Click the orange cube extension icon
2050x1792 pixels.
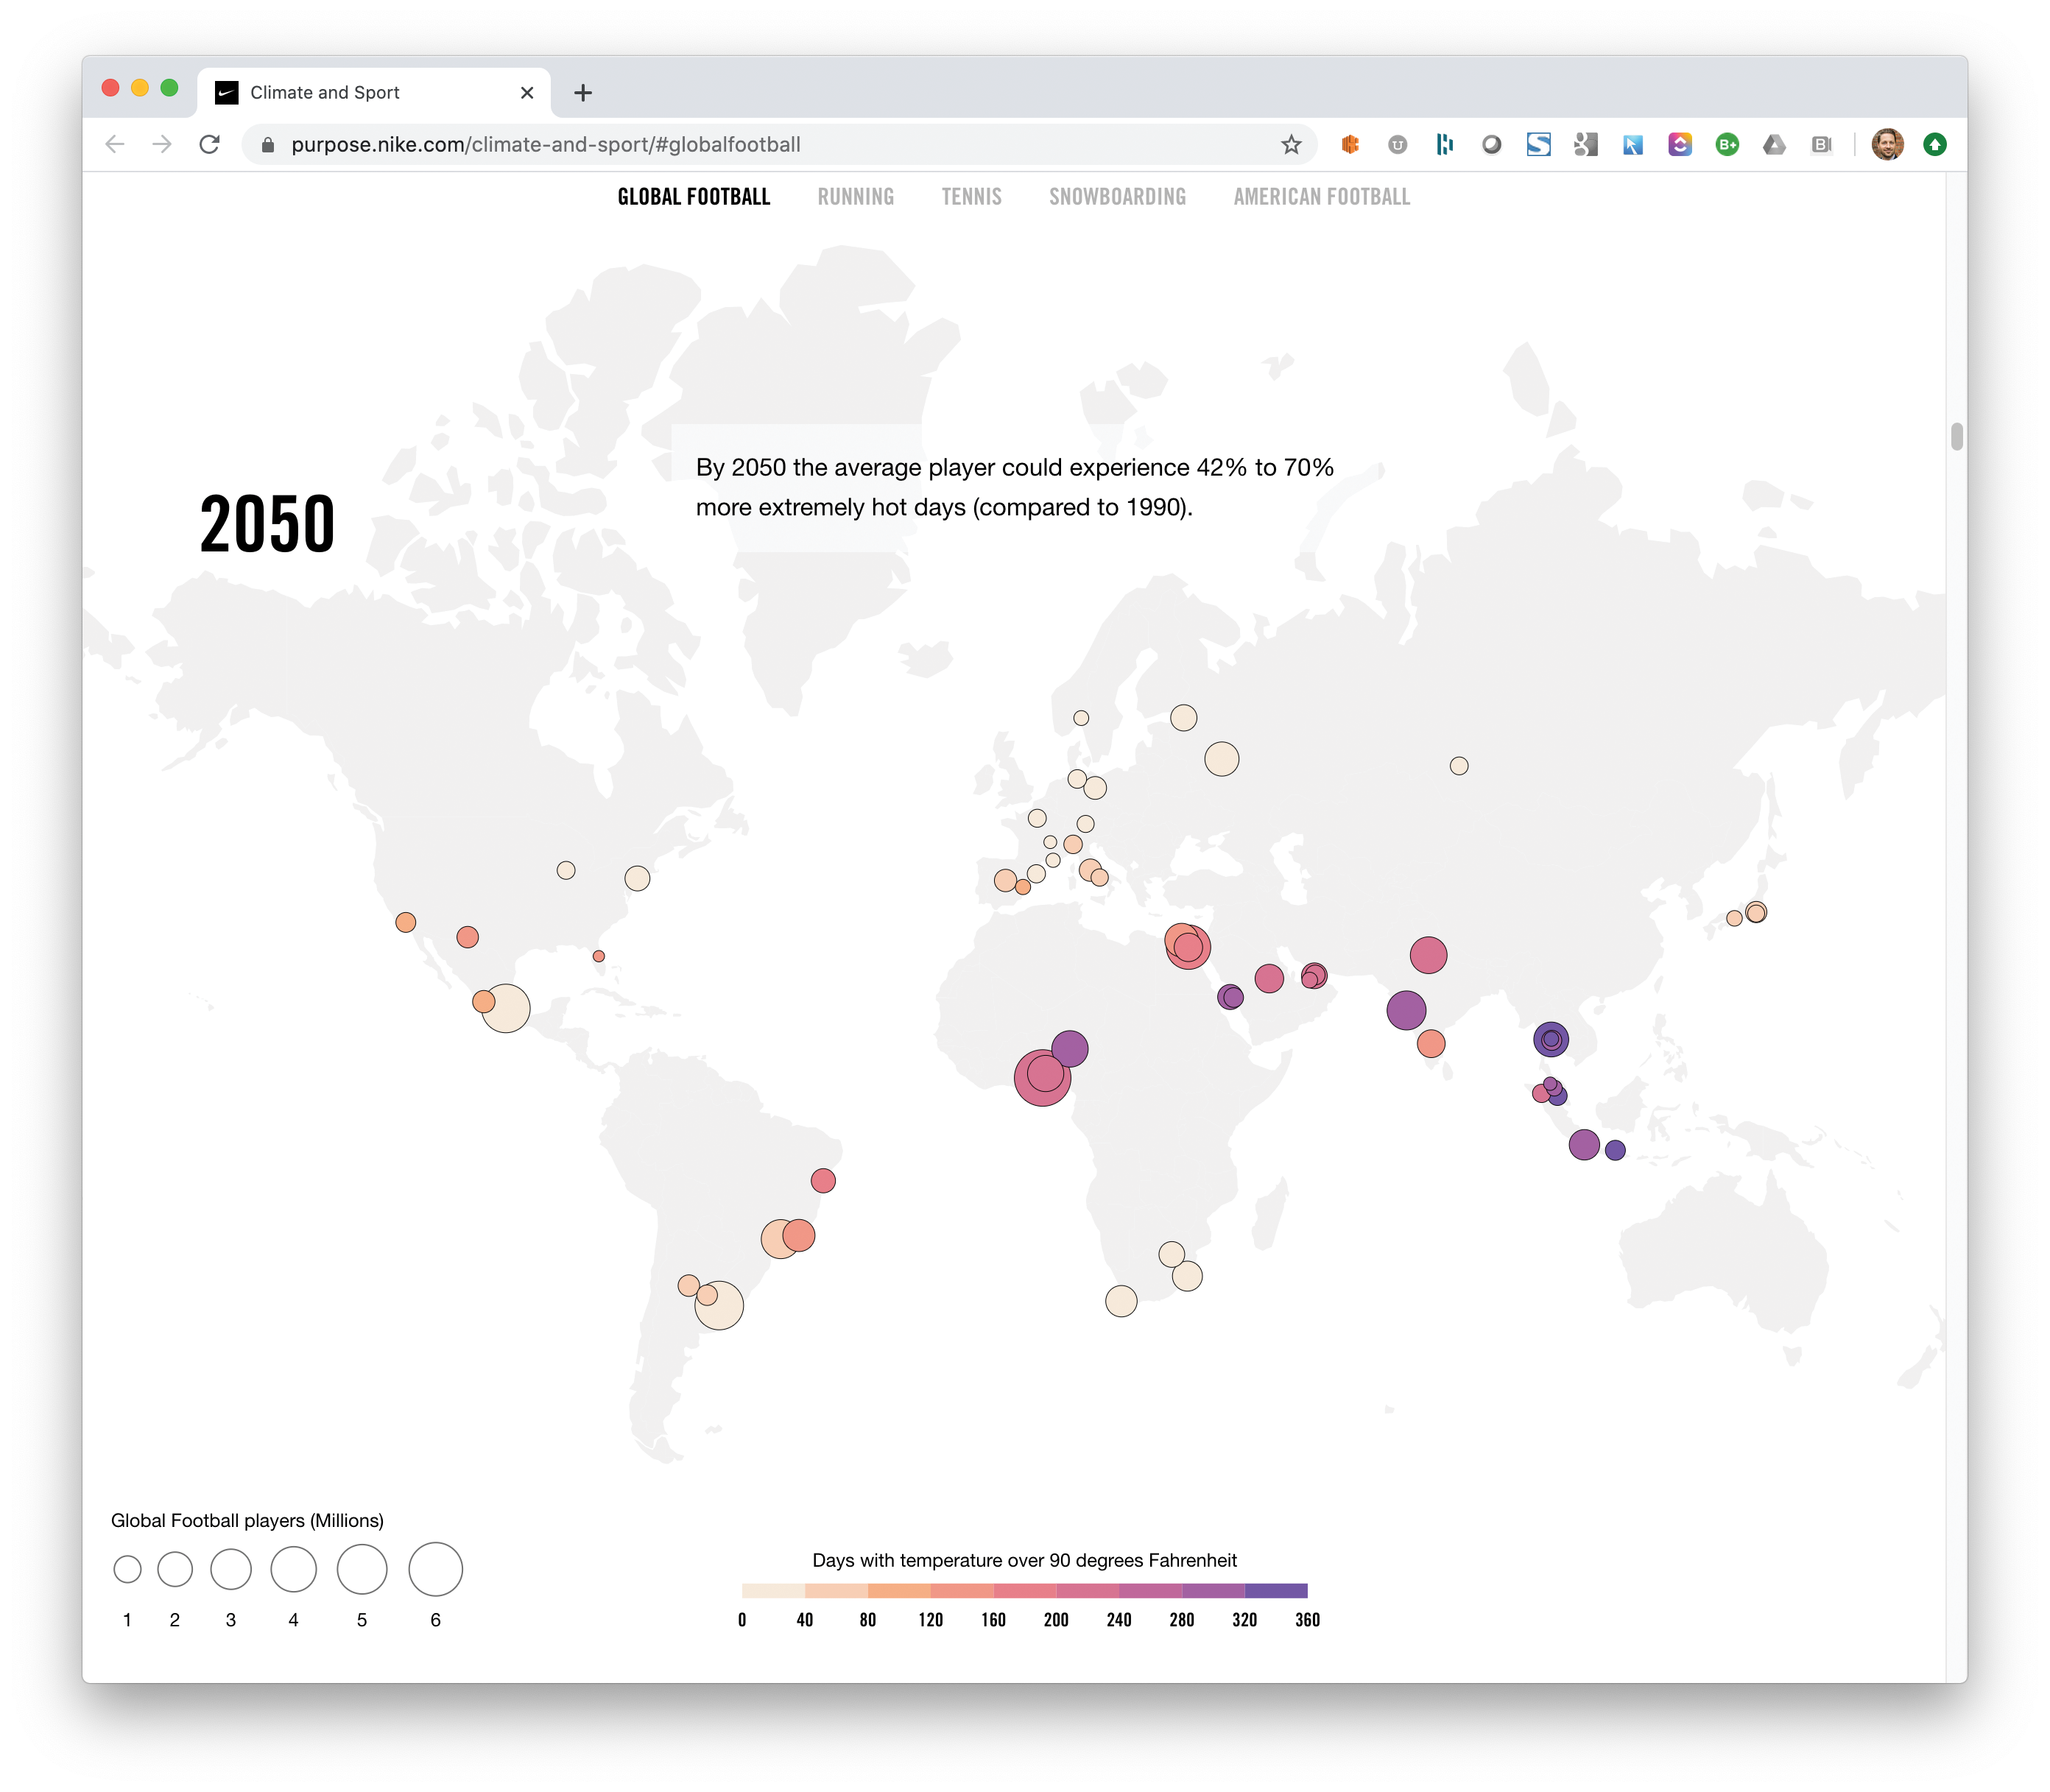(1350, 145)
